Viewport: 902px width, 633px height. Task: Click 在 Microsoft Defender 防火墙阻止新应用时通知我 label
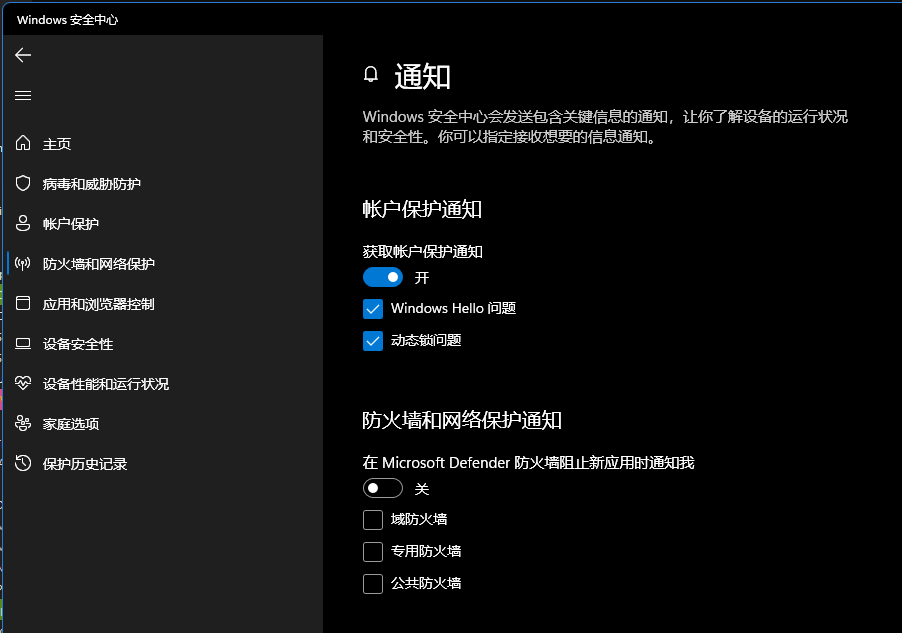click(x=528, y=463)
